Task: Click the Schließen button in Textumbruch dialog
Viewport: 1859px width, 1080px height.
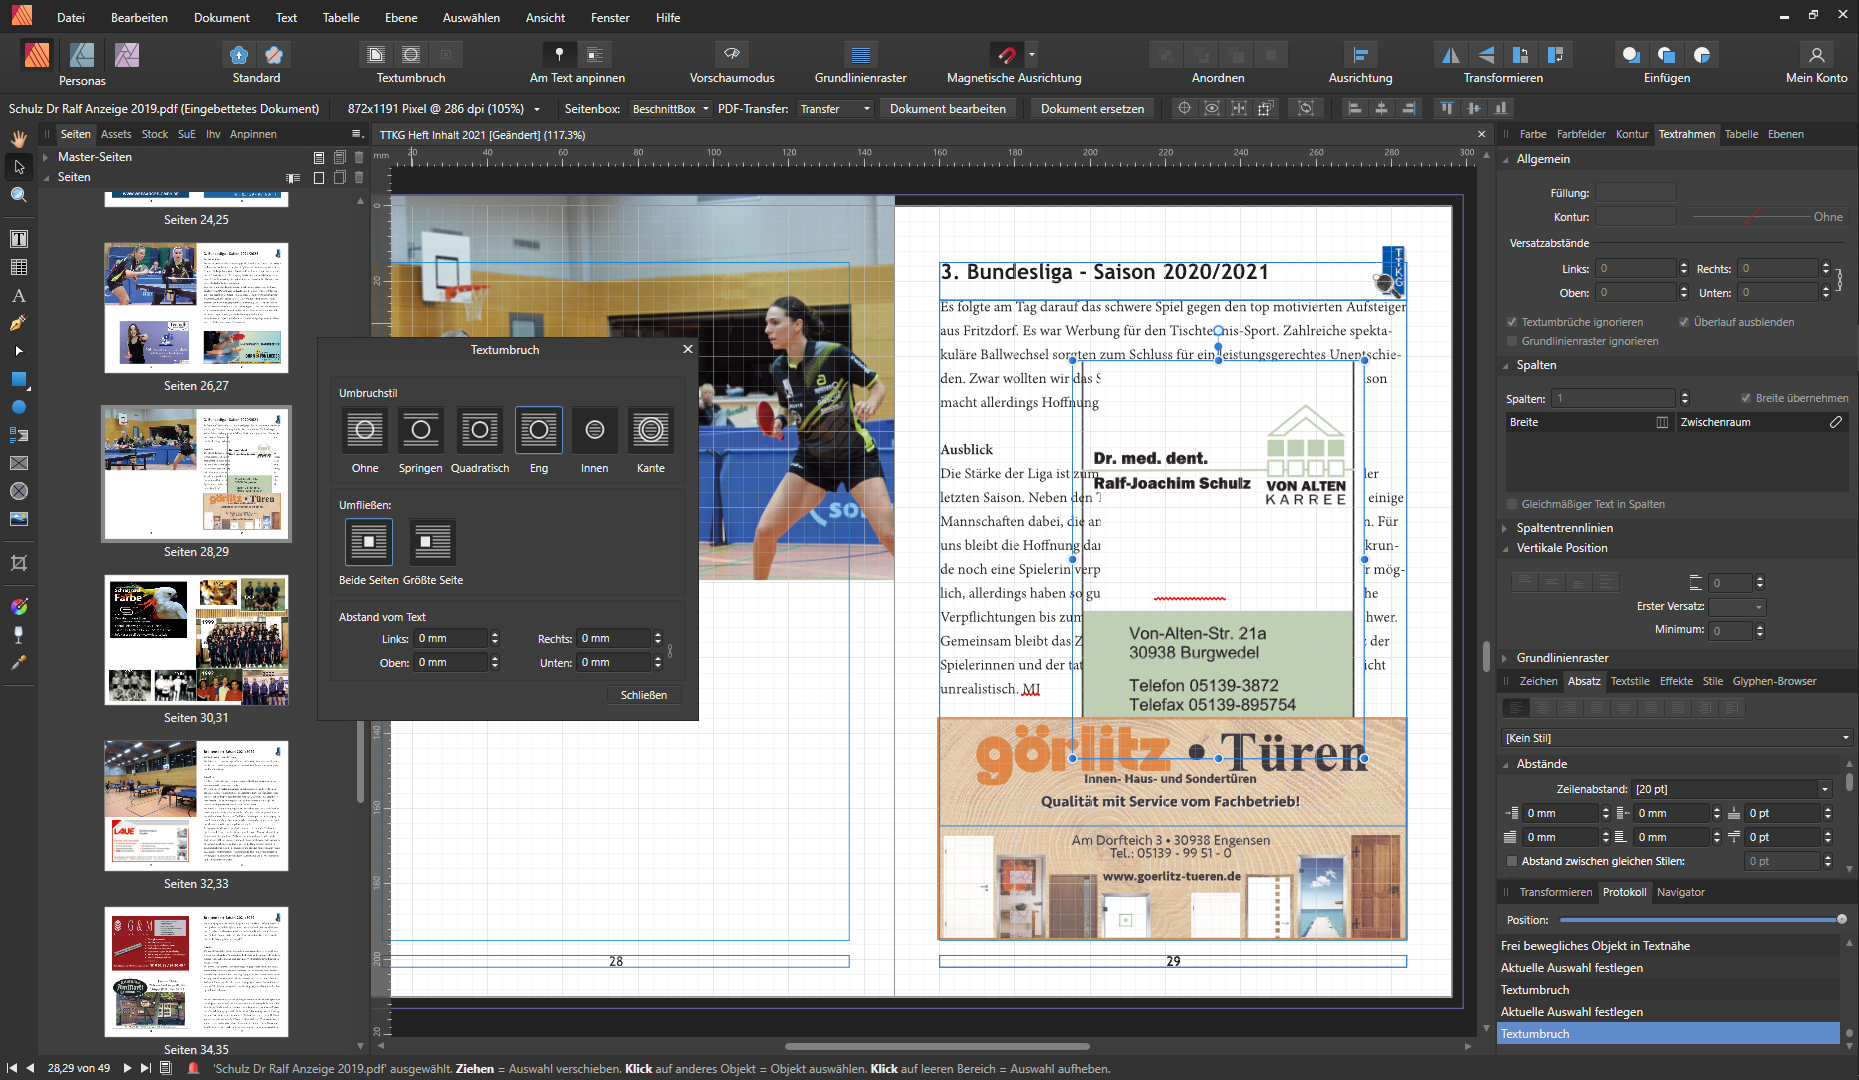Action: pyautogui.click(x=643, y=694)
